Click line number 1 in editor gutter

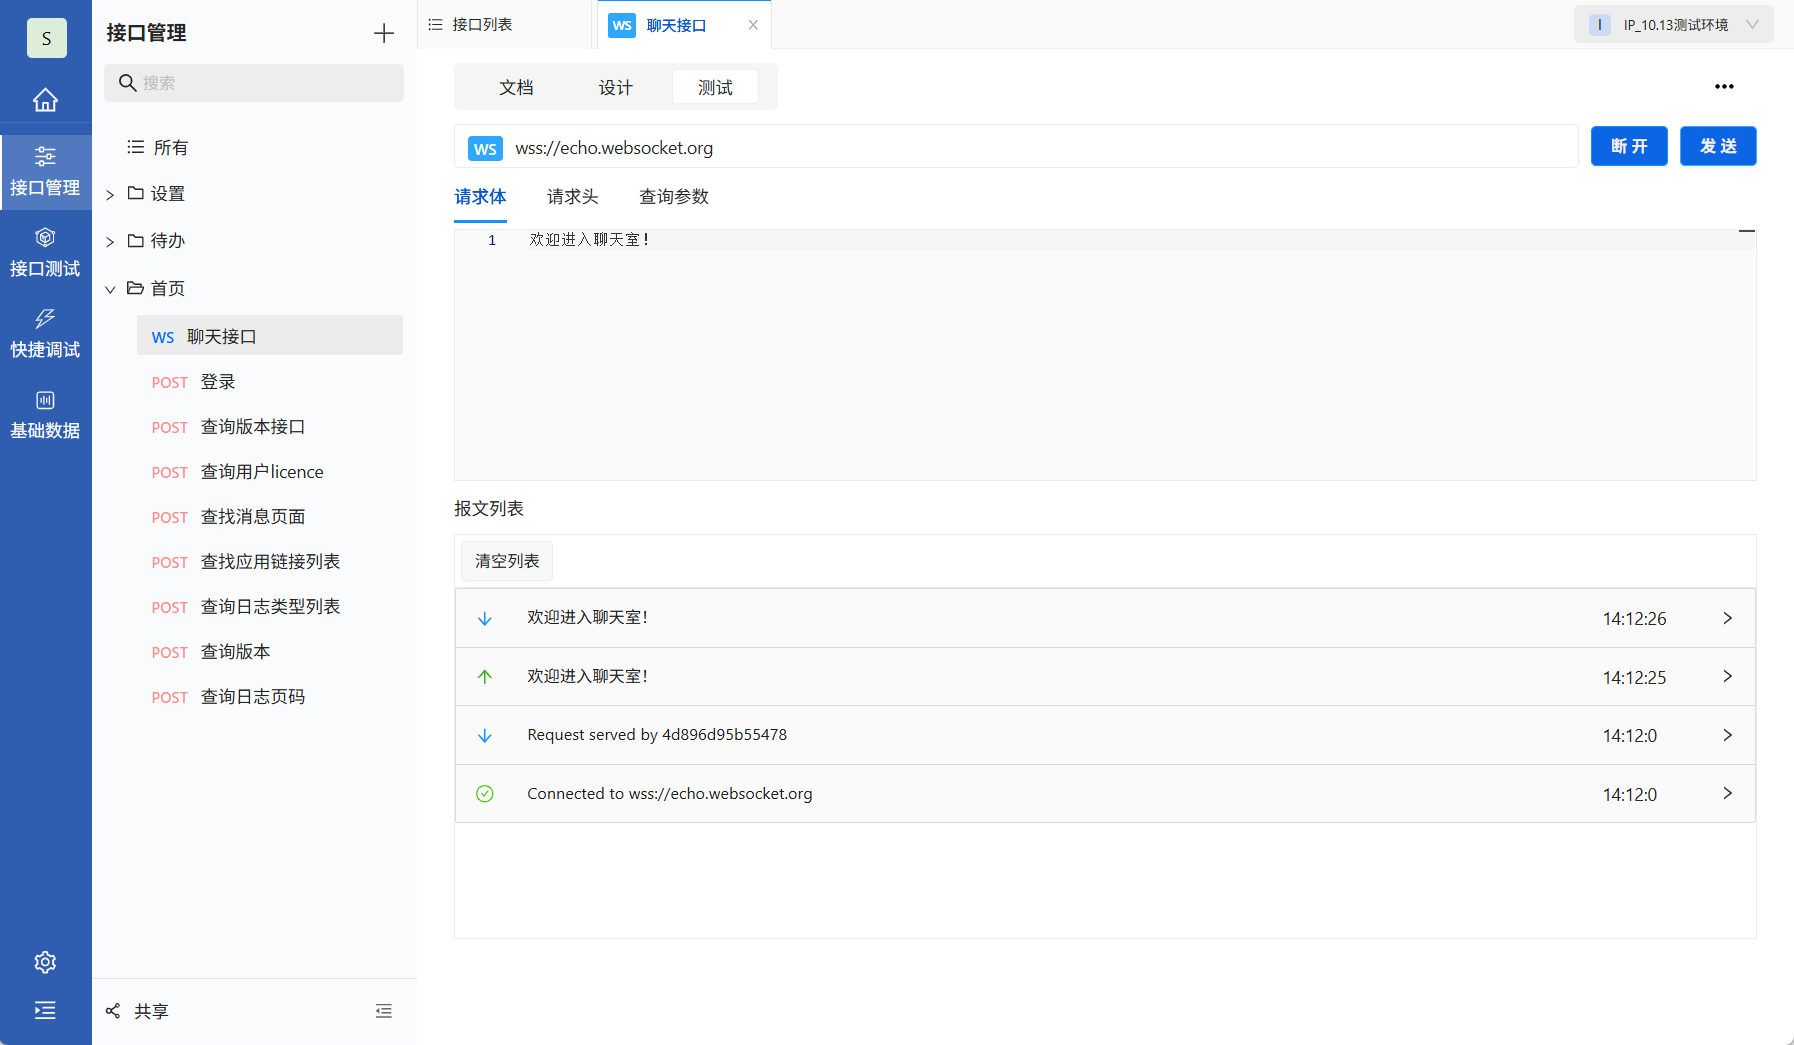[492, 240]
